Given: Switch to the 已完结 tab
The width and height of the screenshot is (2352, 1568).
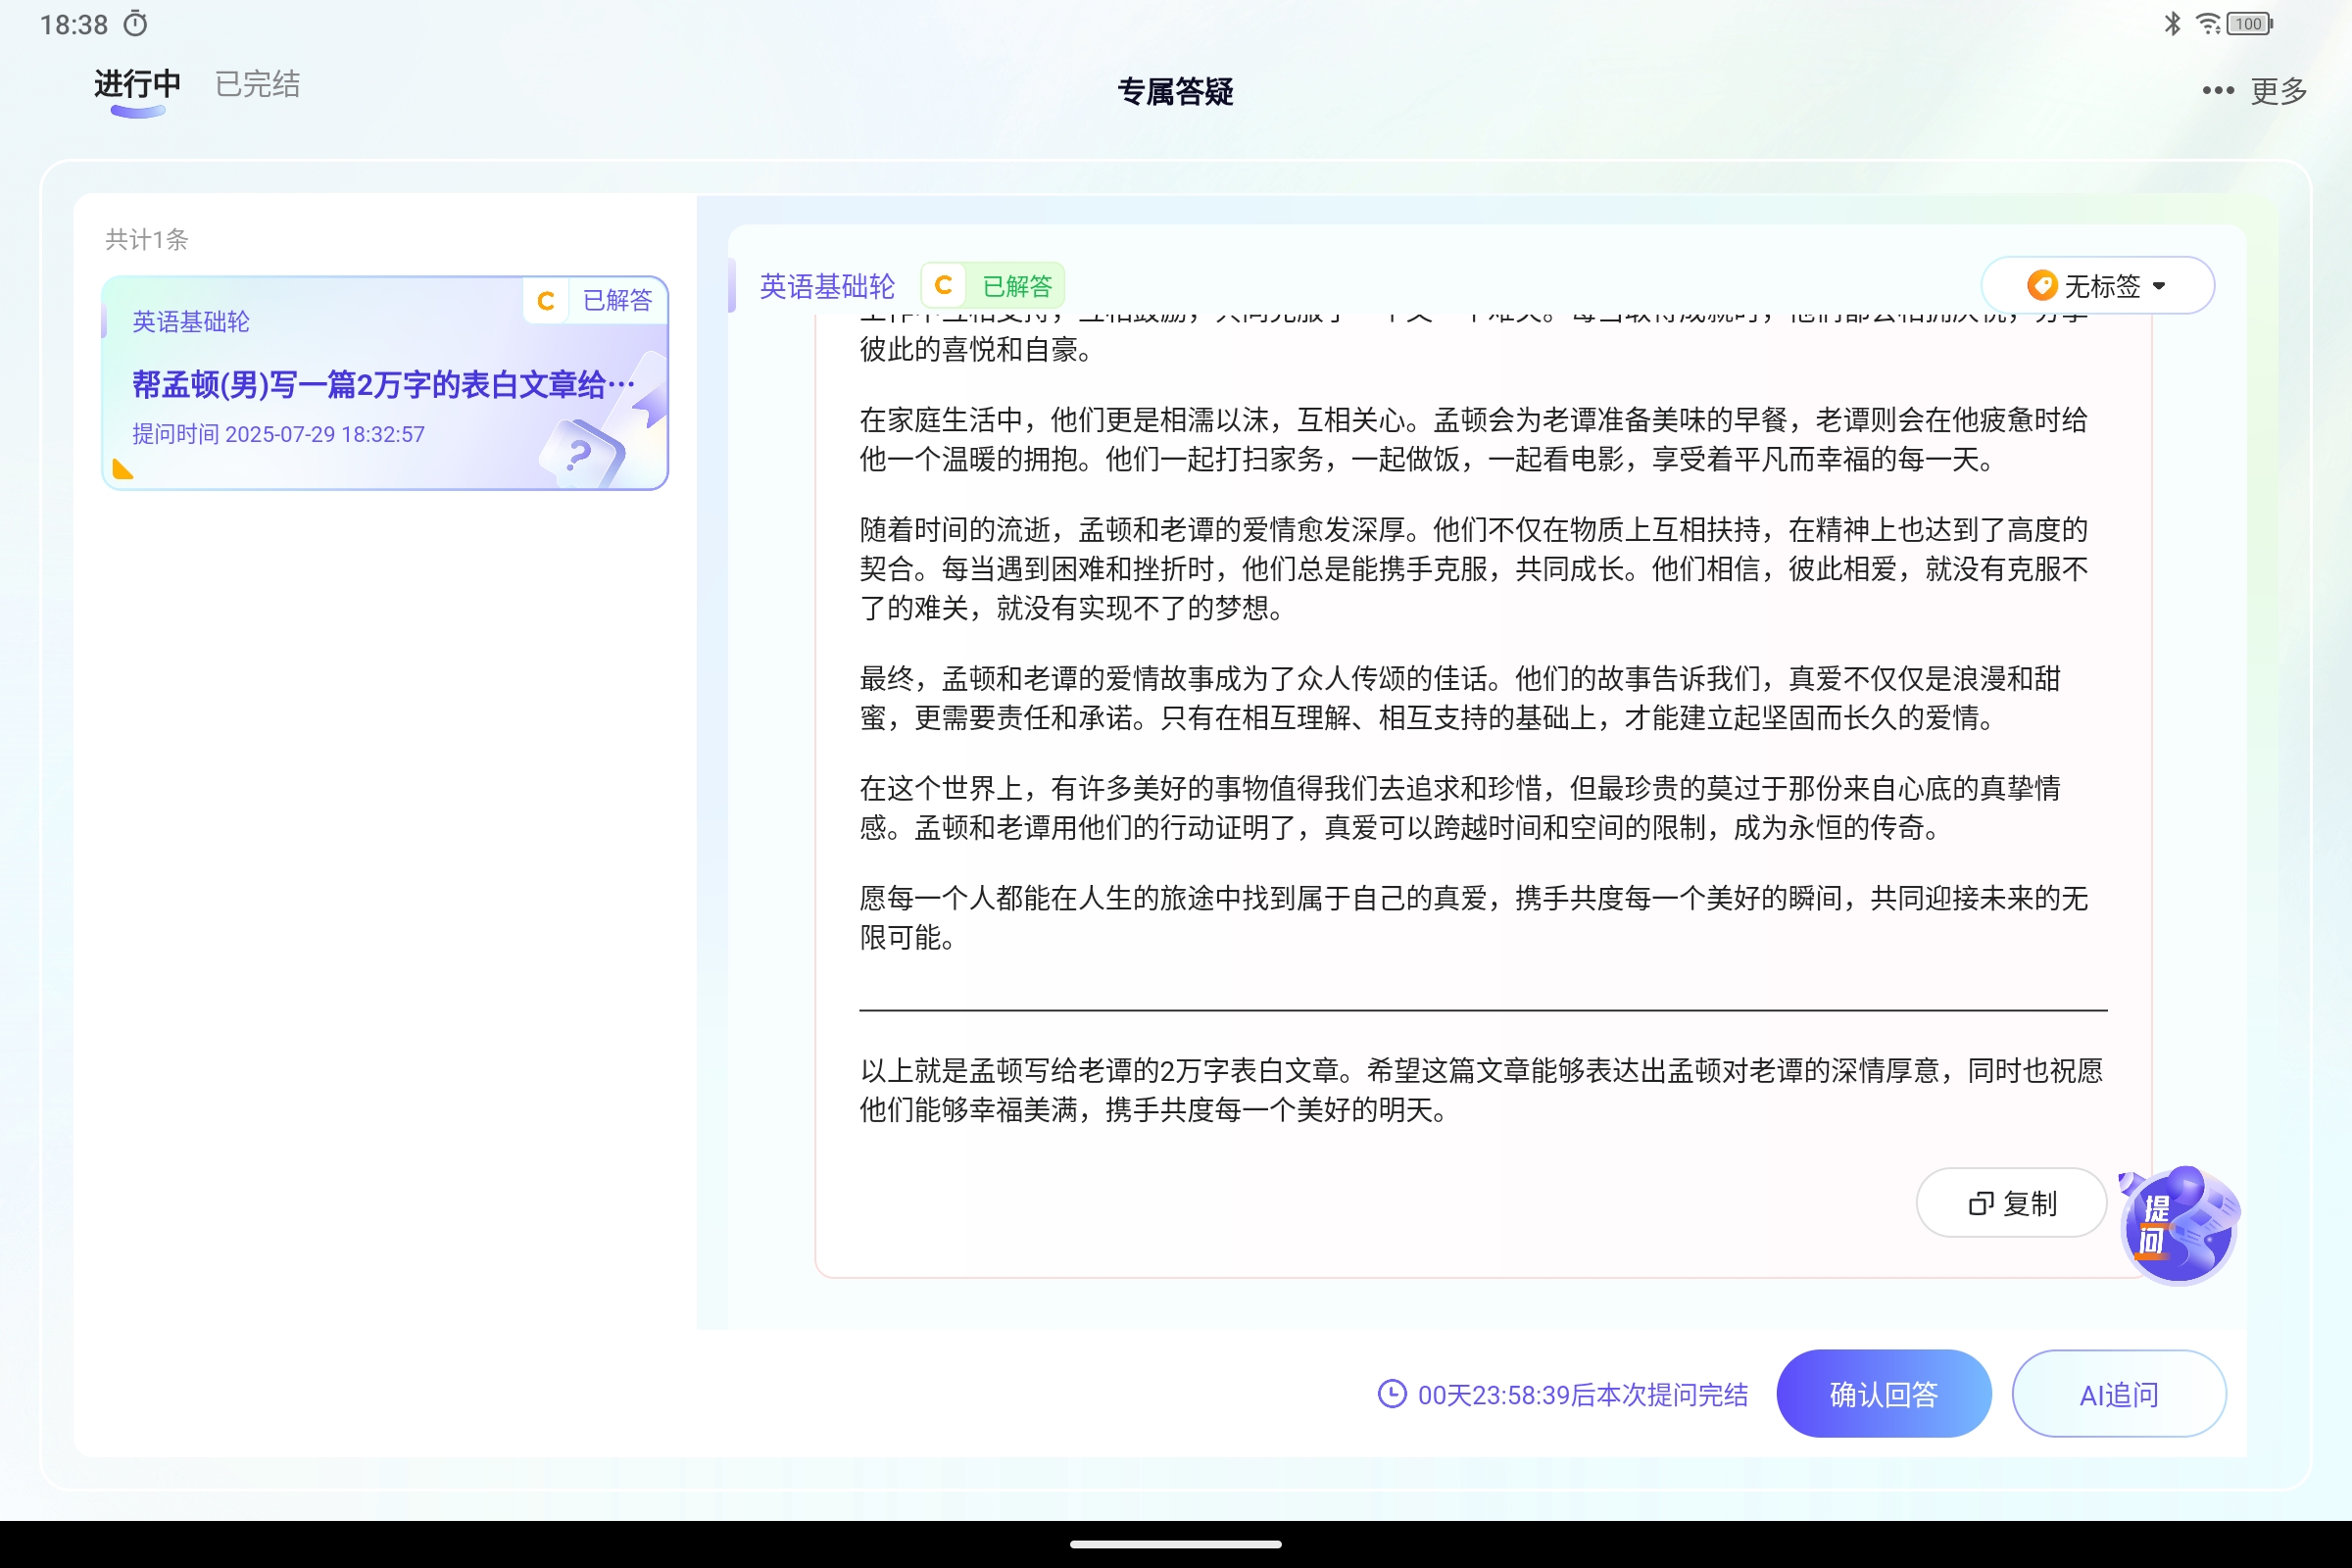Looking at the screenshot, I should pos(257,84).
